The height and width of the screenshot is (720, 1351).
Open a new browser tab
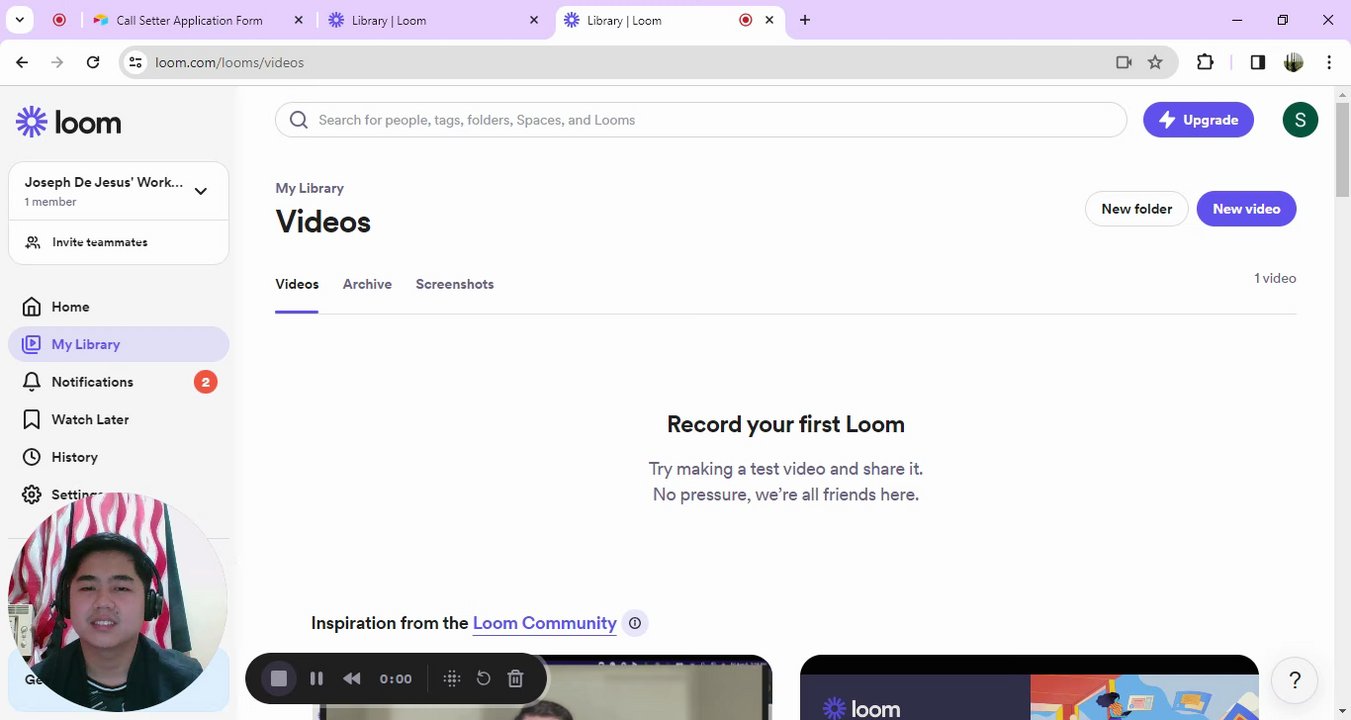(x=805, y=20)
